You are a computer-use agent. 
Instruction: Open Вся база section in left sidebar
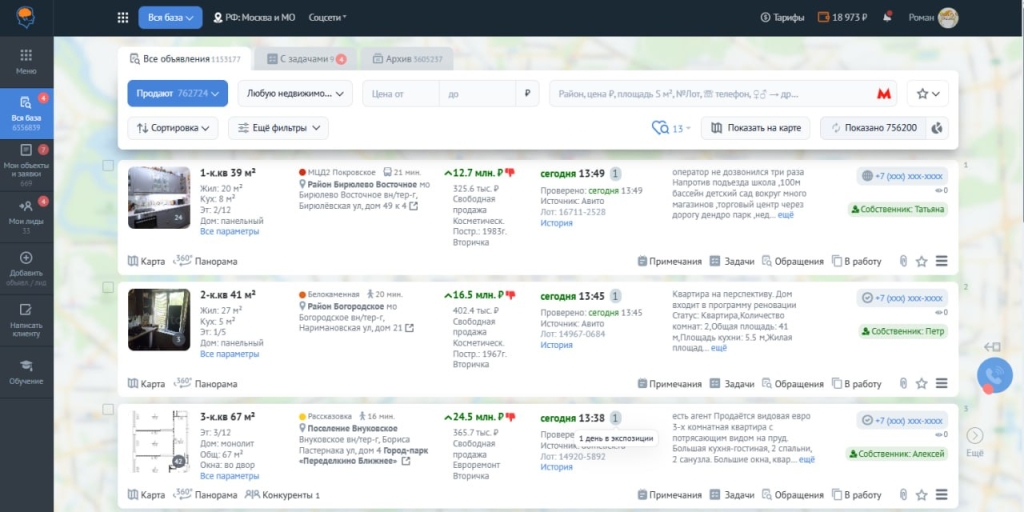pos(26,113)
